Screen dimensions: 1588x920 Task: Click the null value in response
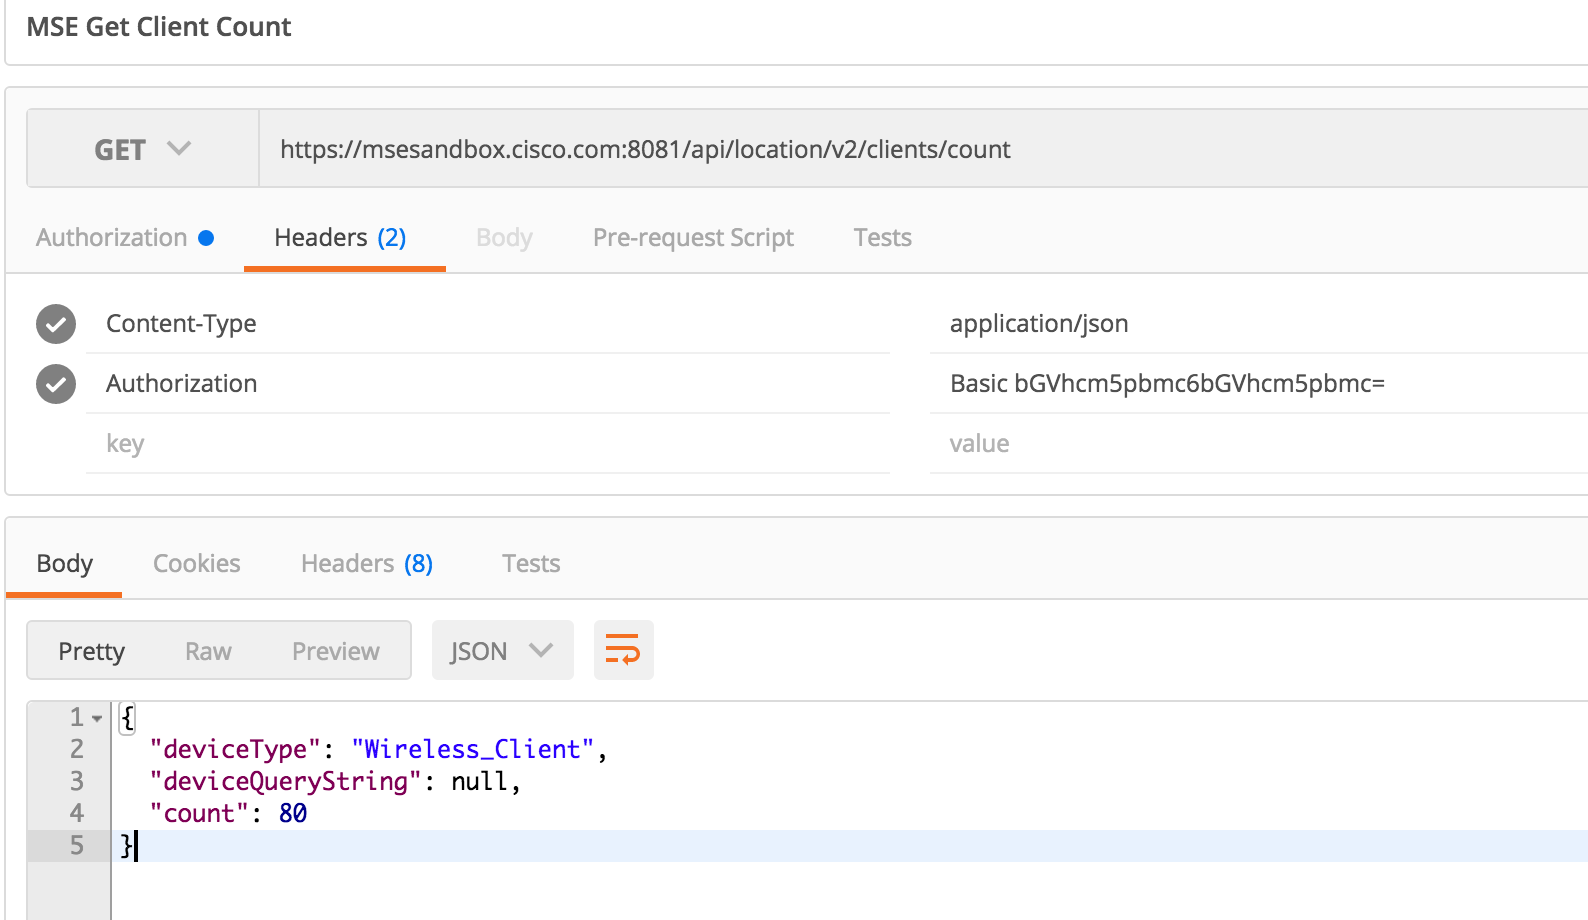pyautogui.click(x=480, y=781)
